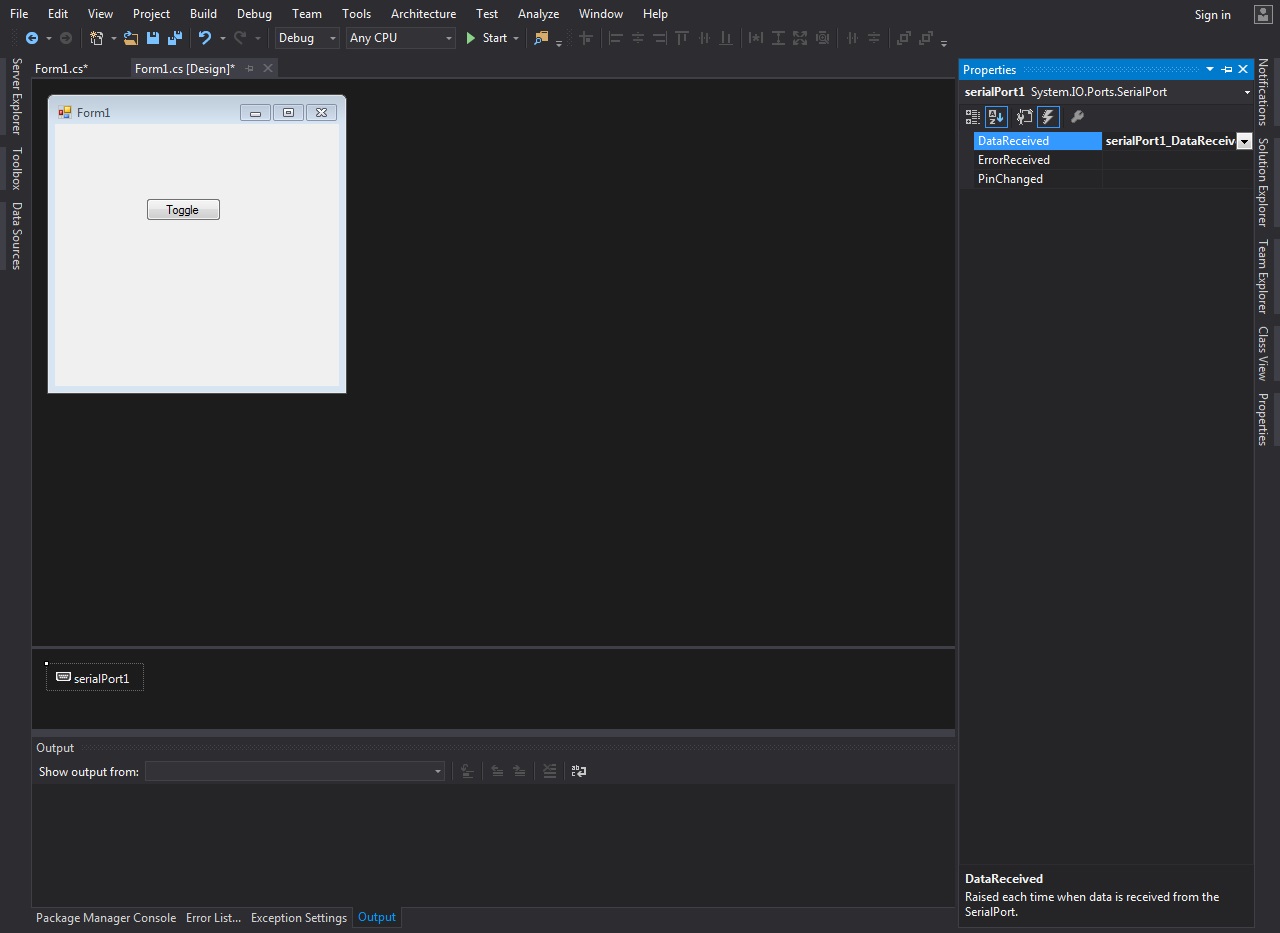Open the Properties panel window position menu
The width and height of the screenshot is (1280, 933).
tap(1210, 69)
